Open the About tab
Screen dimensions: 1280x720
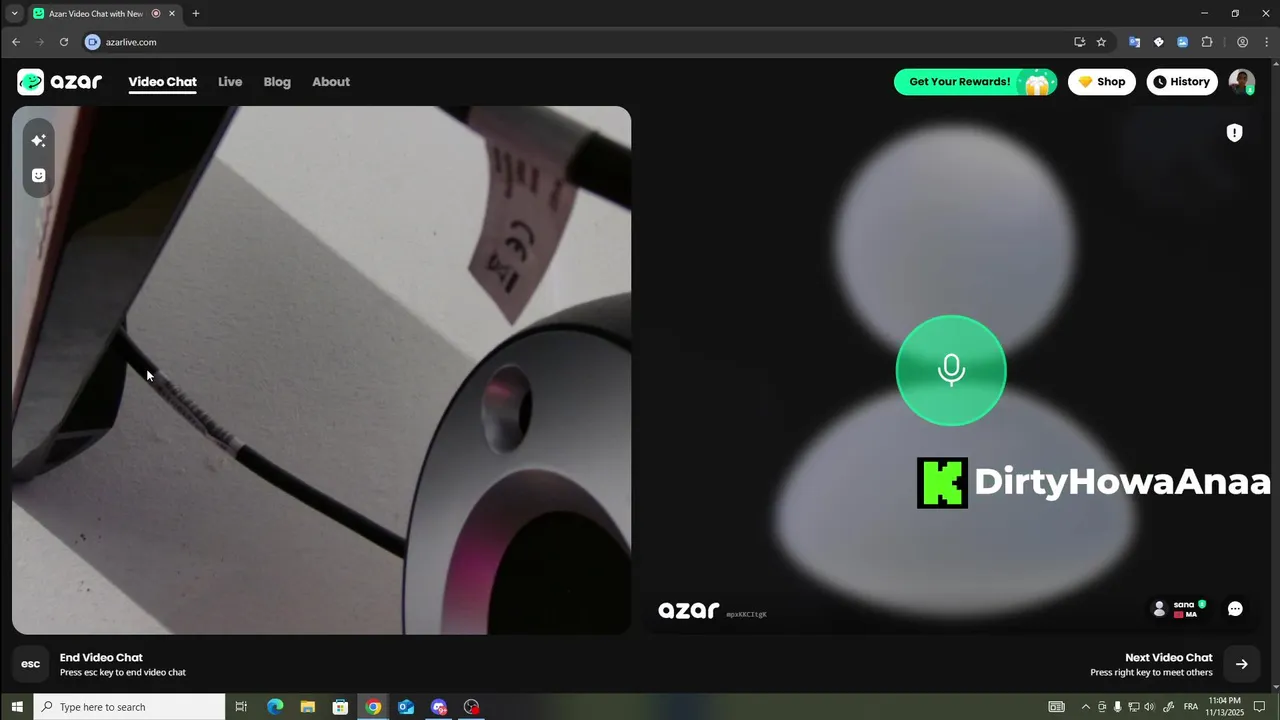click(x=331, y=82)
